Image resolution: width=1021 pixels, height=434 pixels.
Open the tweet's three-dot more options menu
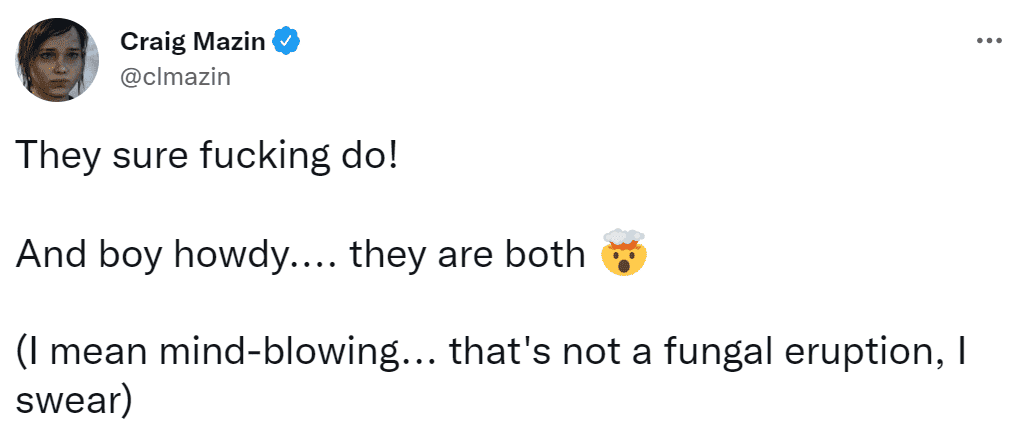pos(987,41)
